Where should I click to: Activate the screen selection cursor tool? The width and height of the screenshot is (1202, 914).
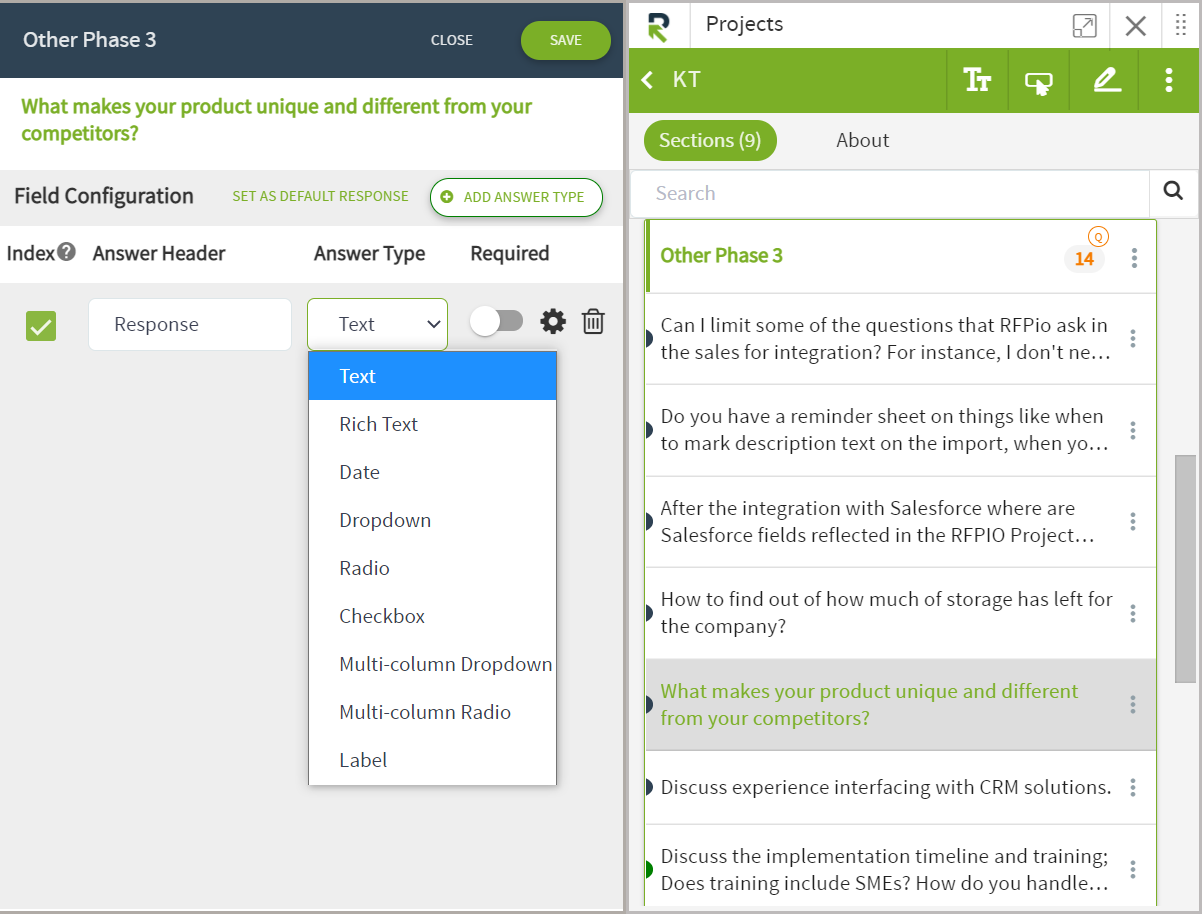(1038, 81)
